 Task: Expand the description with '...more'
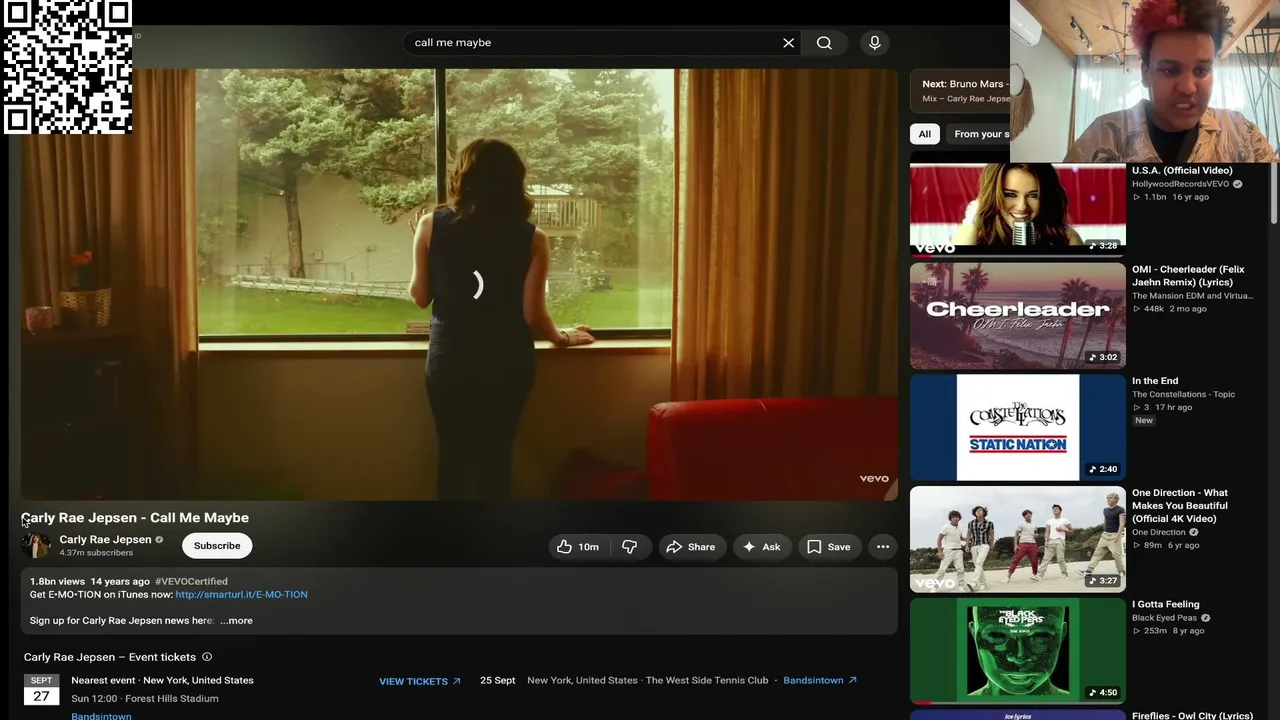(236, 621)
